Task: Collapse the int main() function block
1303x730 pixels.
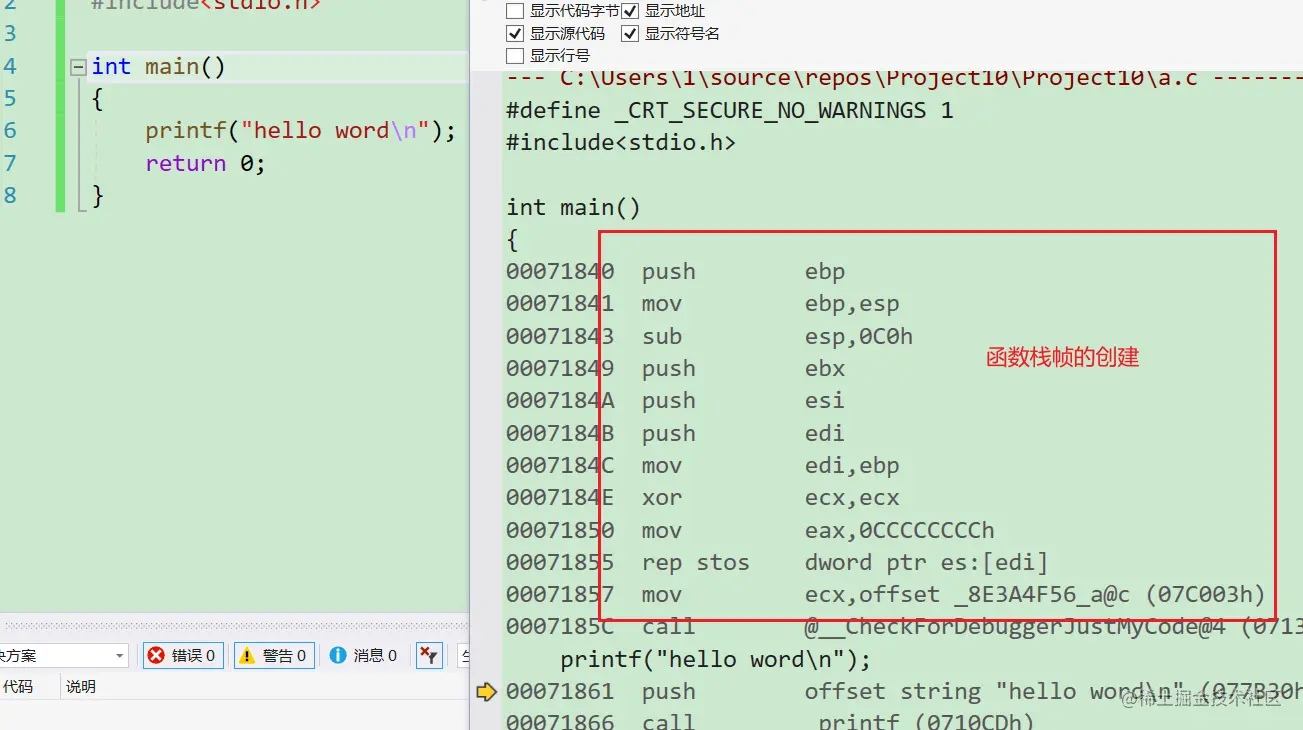Action: 78,67
